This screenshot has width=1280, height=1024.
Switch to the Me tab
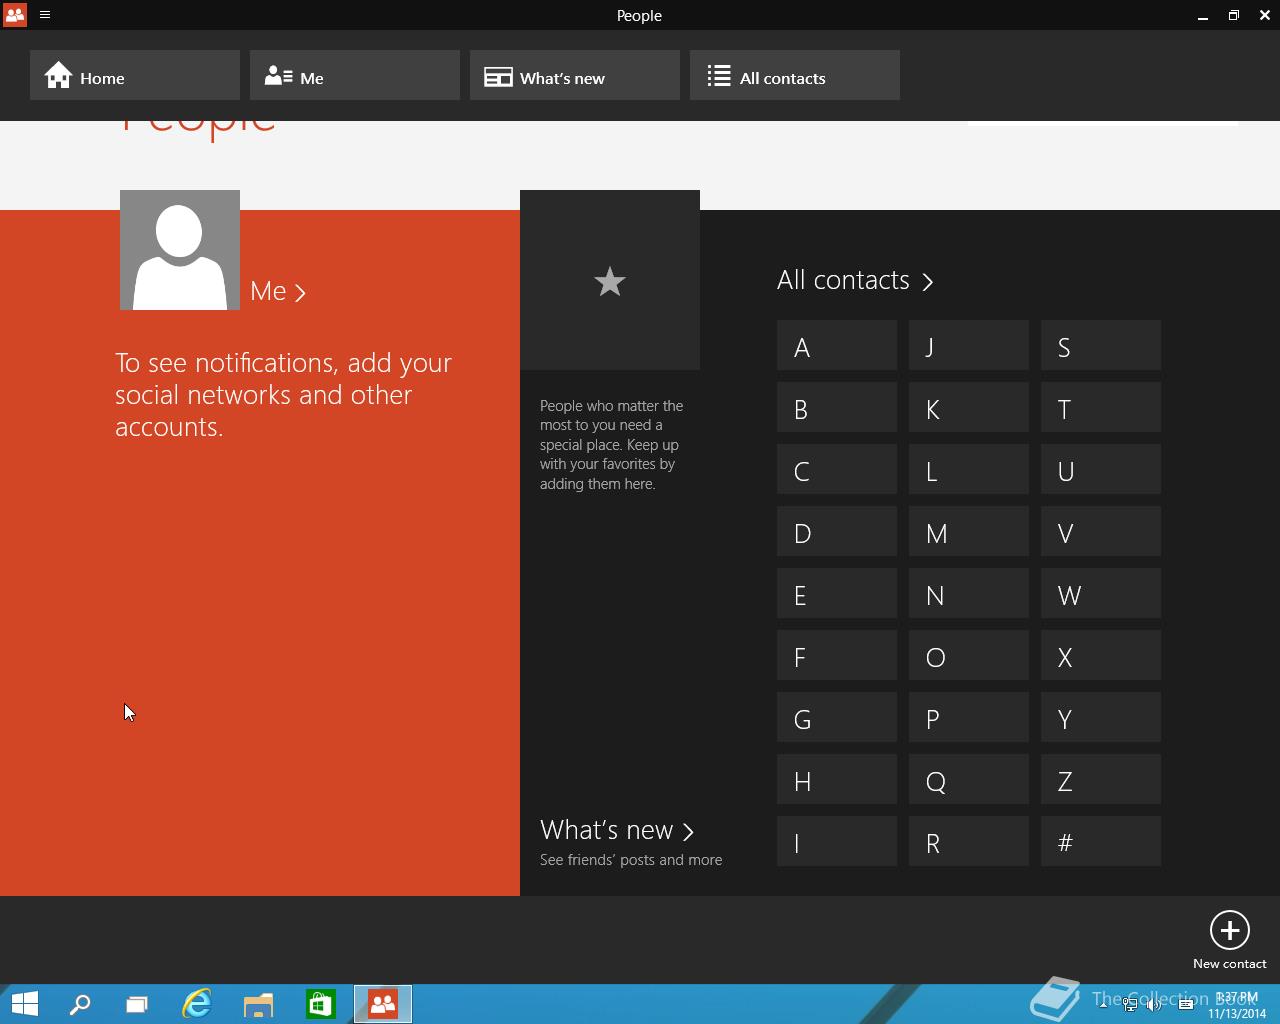click(355, 75)
